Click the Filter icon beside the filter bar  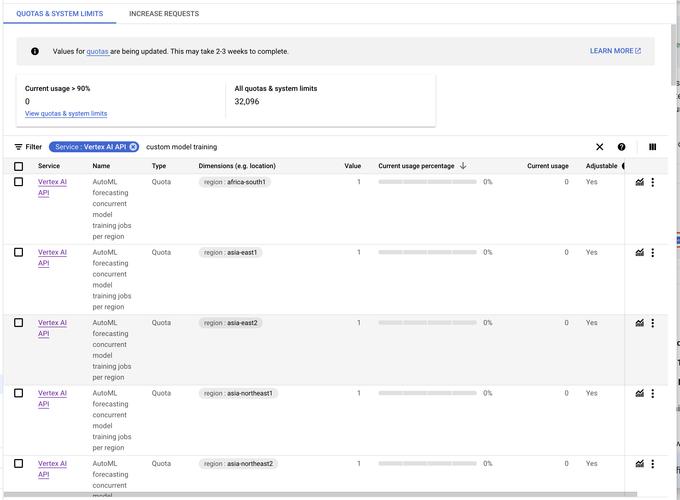[x=19, y=147]
